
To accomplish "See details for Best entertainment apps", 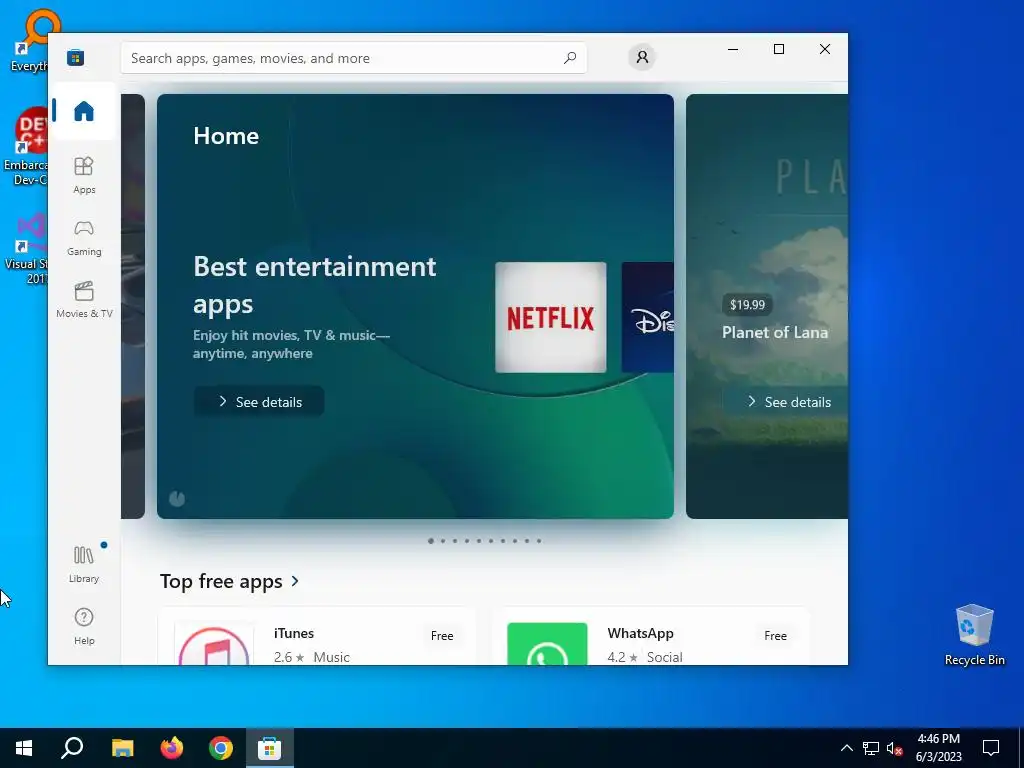I will (259, 402).
